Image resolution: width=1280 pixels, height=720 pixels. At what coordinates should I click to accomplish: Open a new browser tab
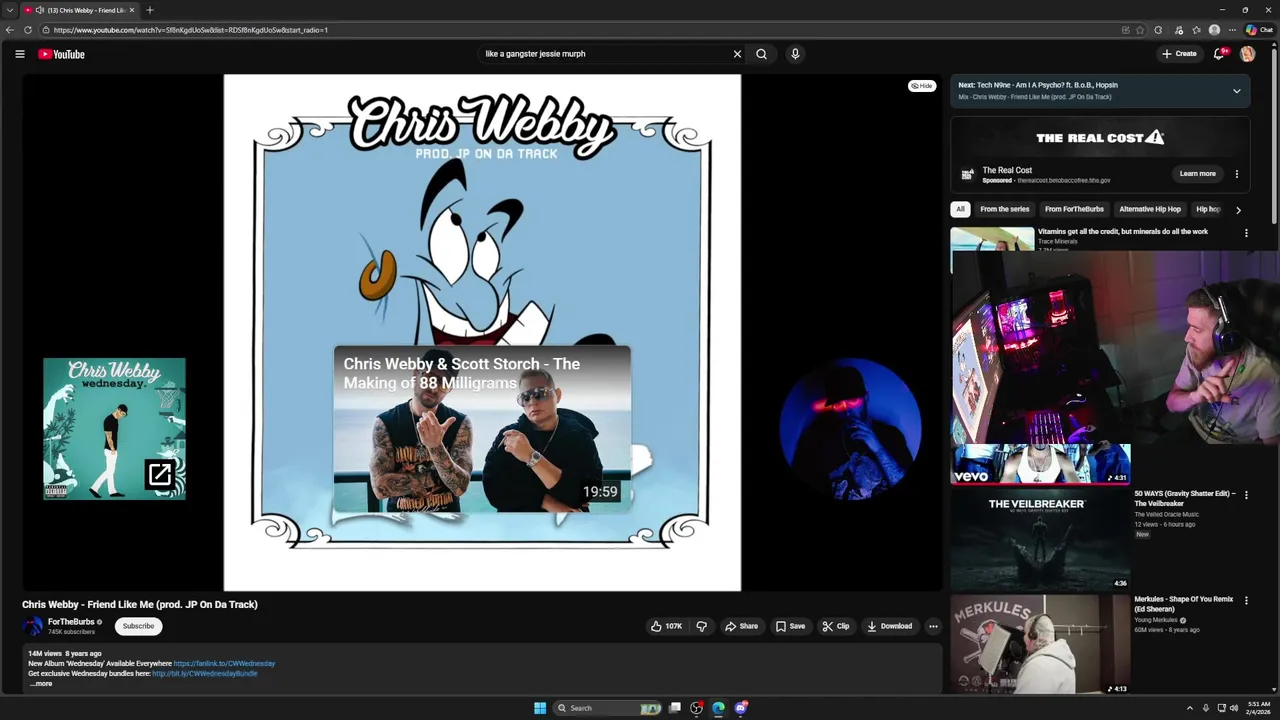pyautogui.click(x=150, y=10)
